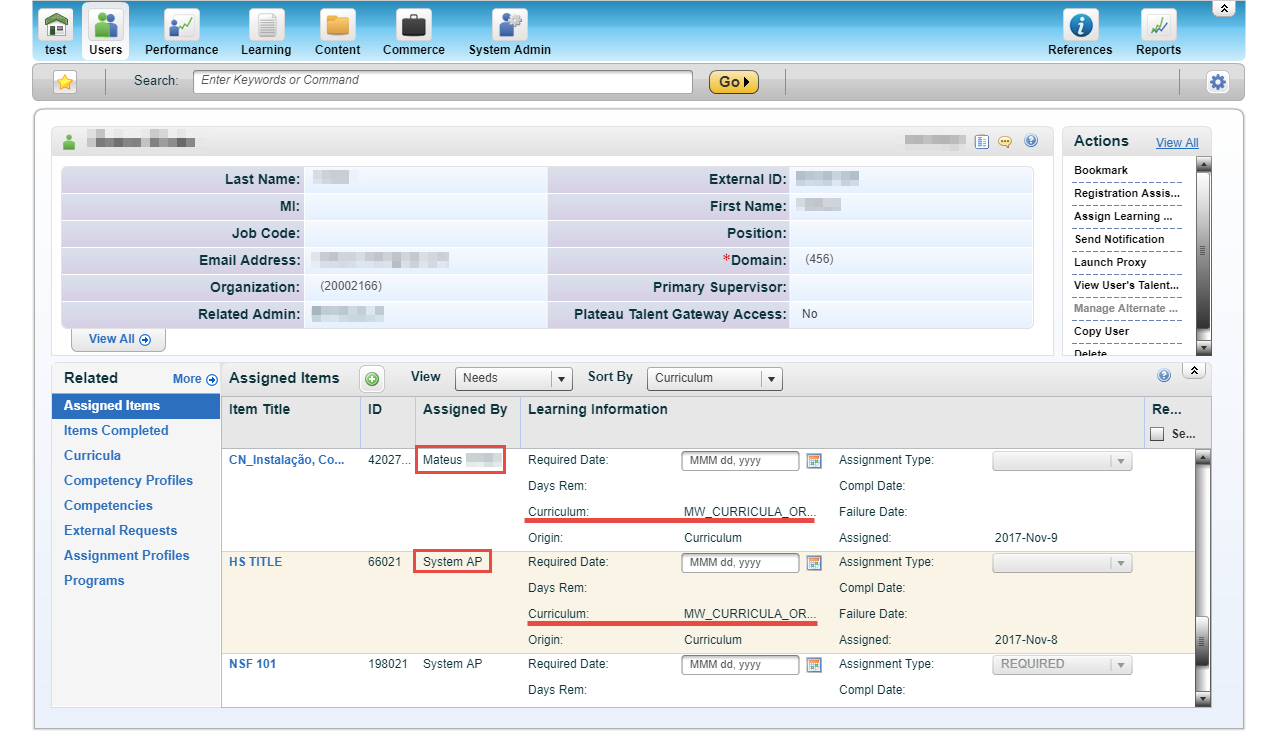1277x736 pixels.
Task: Open the HS TITLE item
Action: pos(255,562)
